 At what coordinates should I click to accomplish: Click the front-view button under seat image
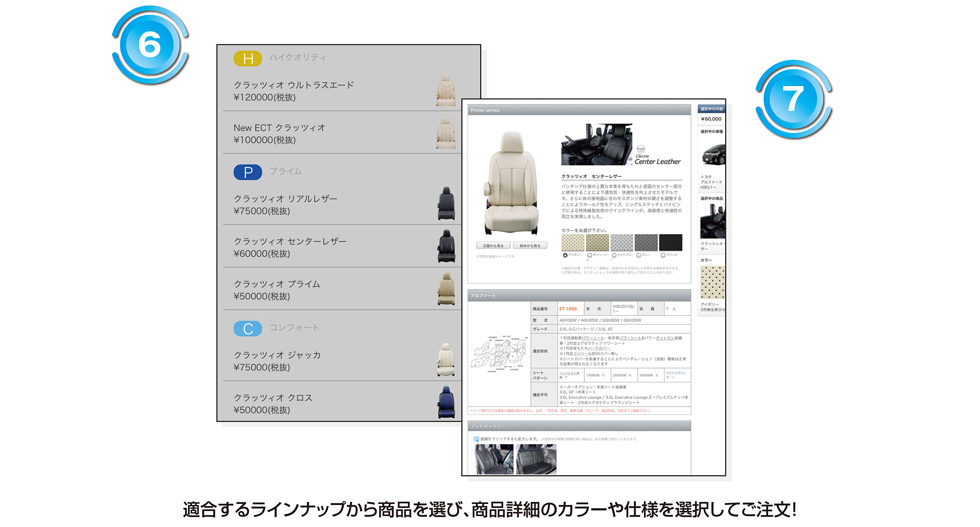pos(493,246)
